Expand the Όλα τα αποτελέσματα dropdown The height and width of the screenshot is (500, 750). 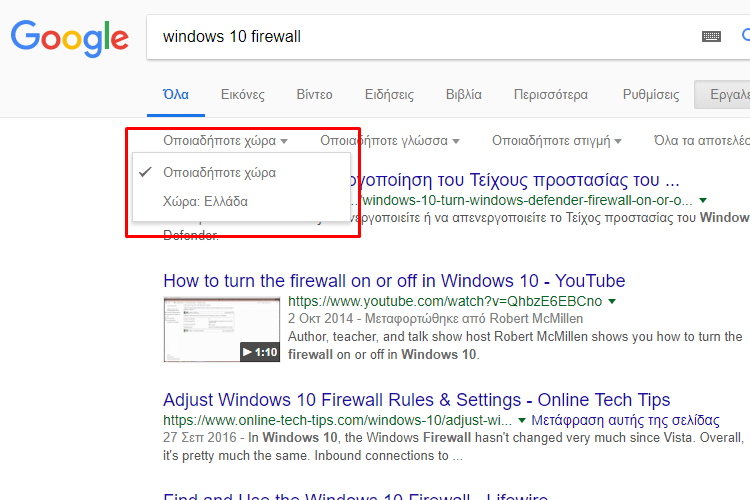coord(702,141)
